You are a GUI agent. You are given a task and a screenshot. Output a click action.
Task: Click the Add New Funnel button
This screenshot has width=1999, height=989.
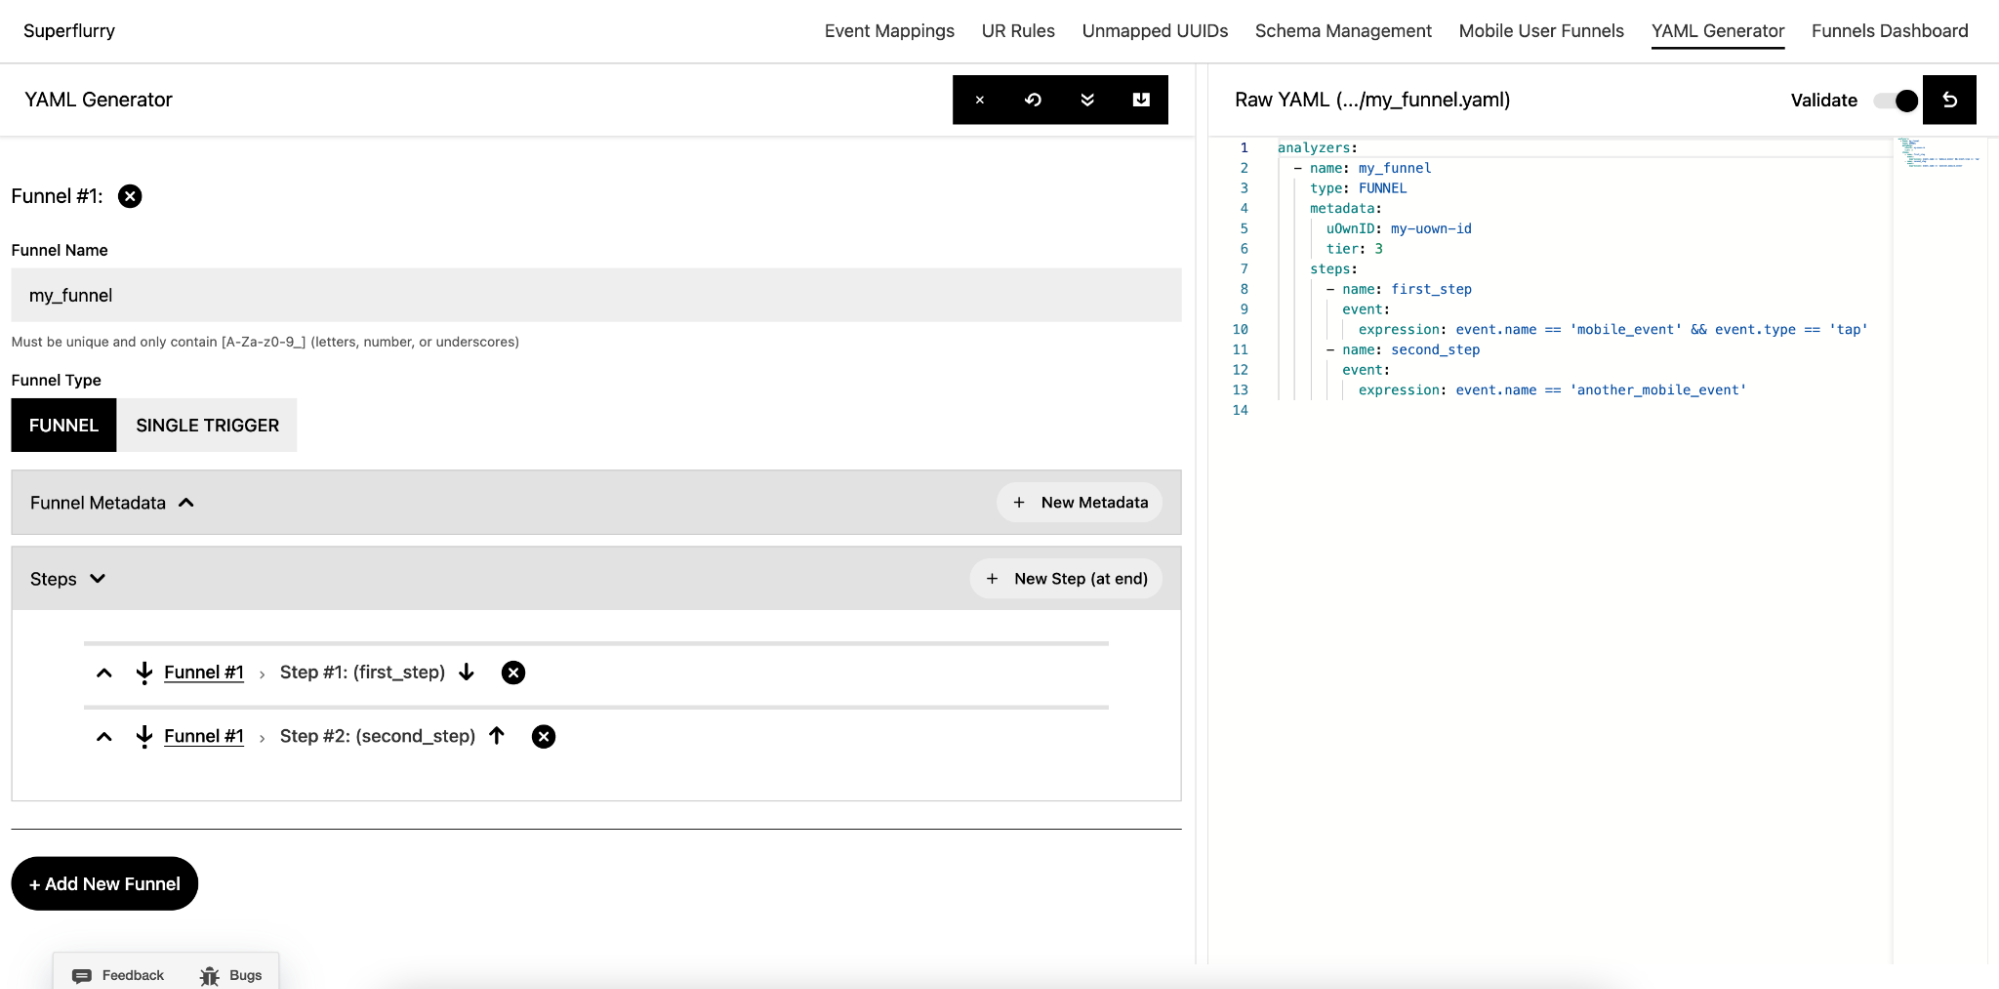[105, 884]
